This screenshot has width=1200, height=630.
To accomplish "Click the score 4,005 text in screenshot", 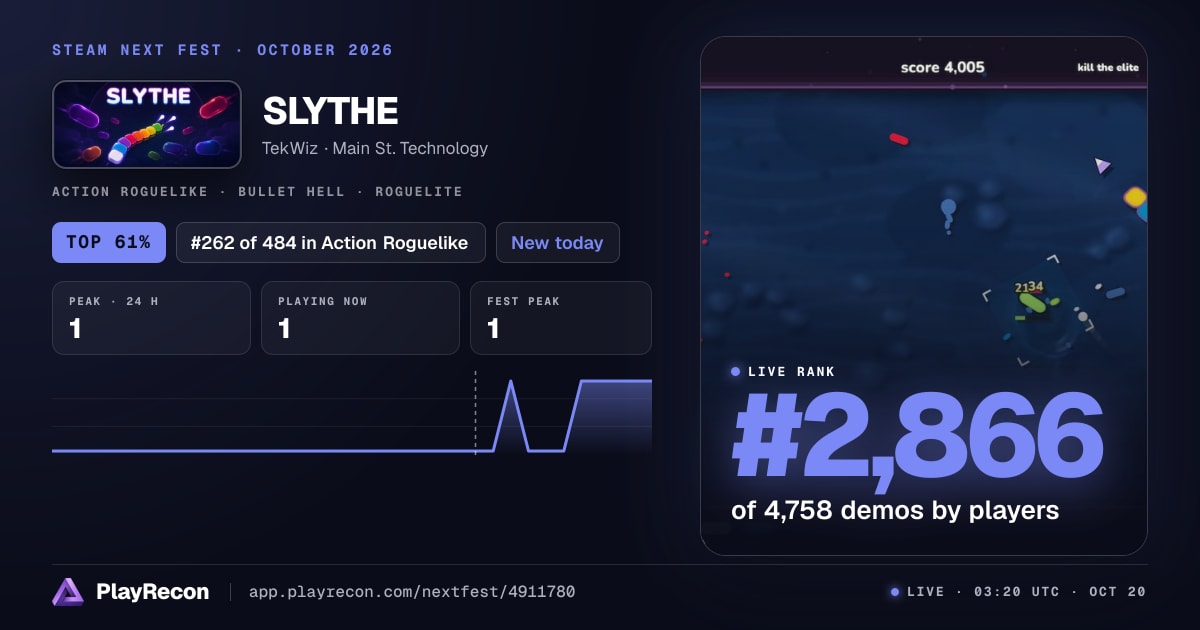I will click(x=943, y=67).
